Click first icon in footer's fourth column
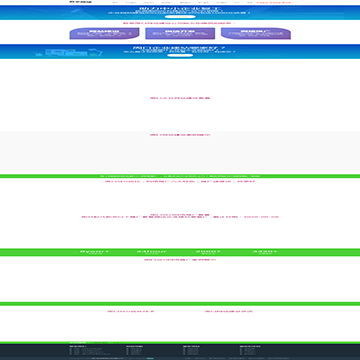 [x=241, y=349]
